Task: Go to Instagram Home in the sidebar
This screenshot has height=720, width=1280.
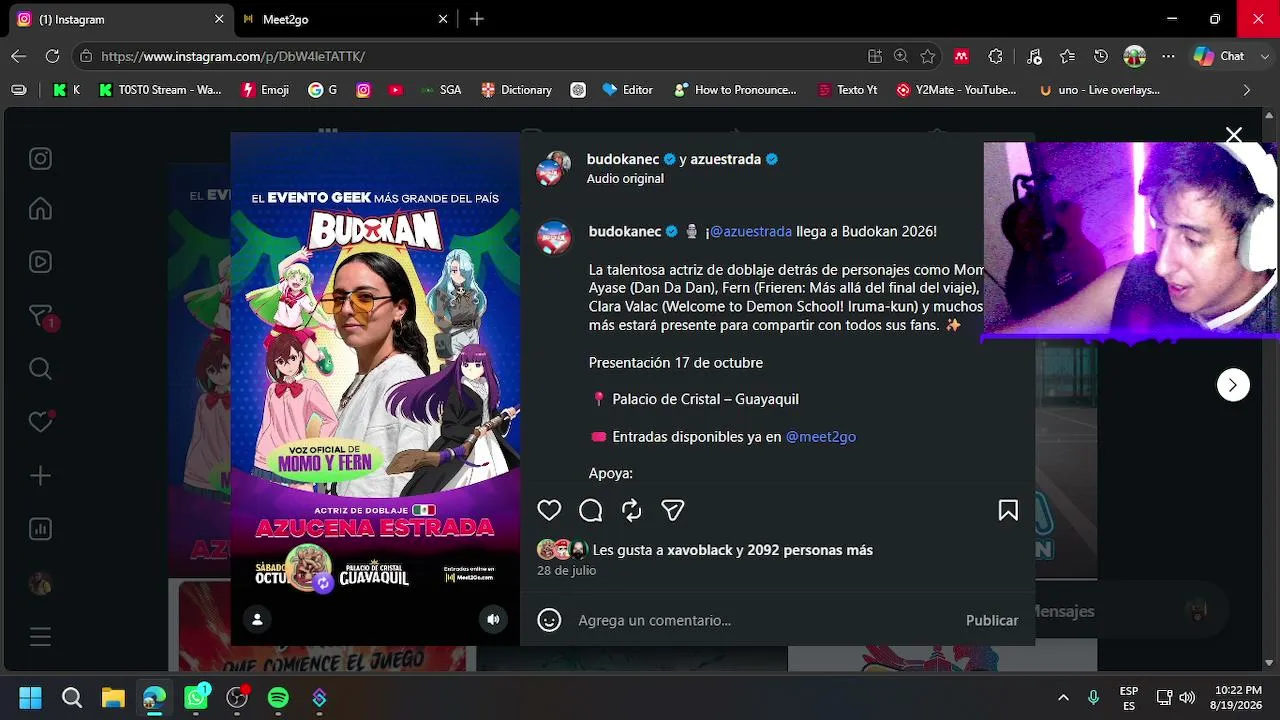Action: (x=40, y=209)
